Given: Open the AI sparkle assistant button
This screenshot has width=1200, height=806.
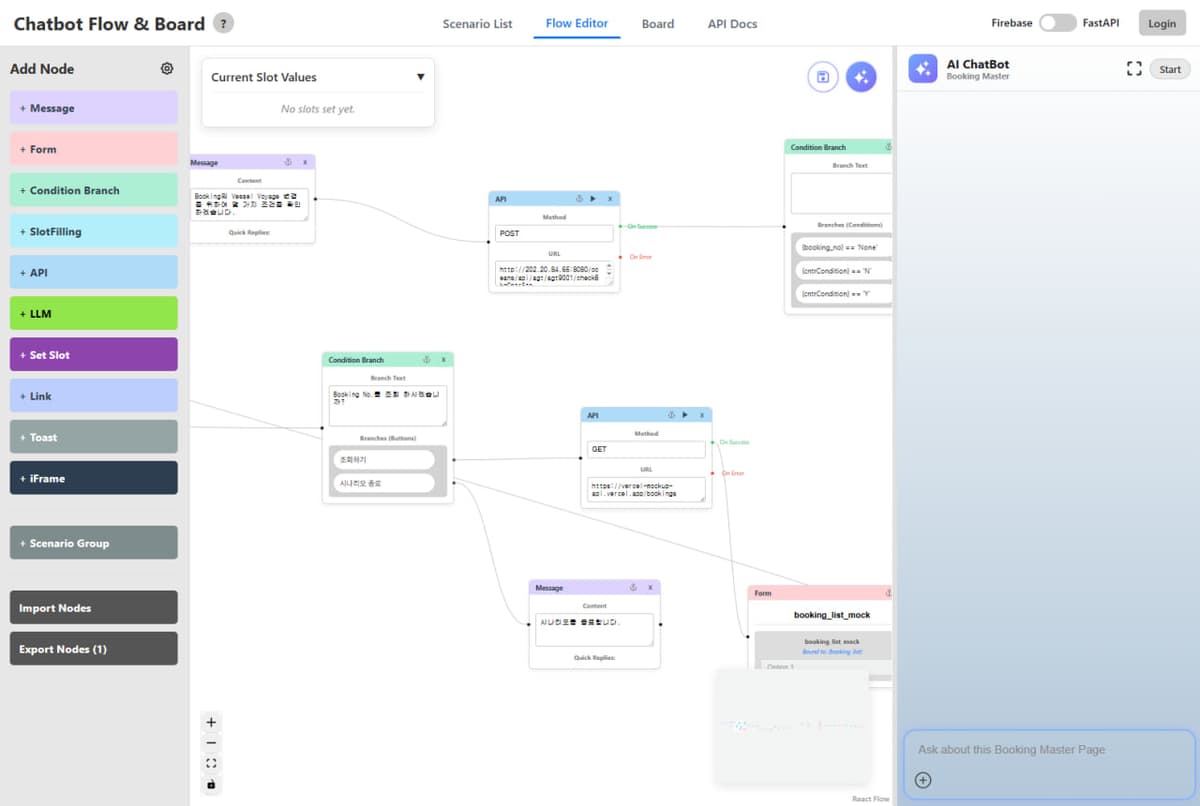Looking at the screenshot, I should 861,77.
